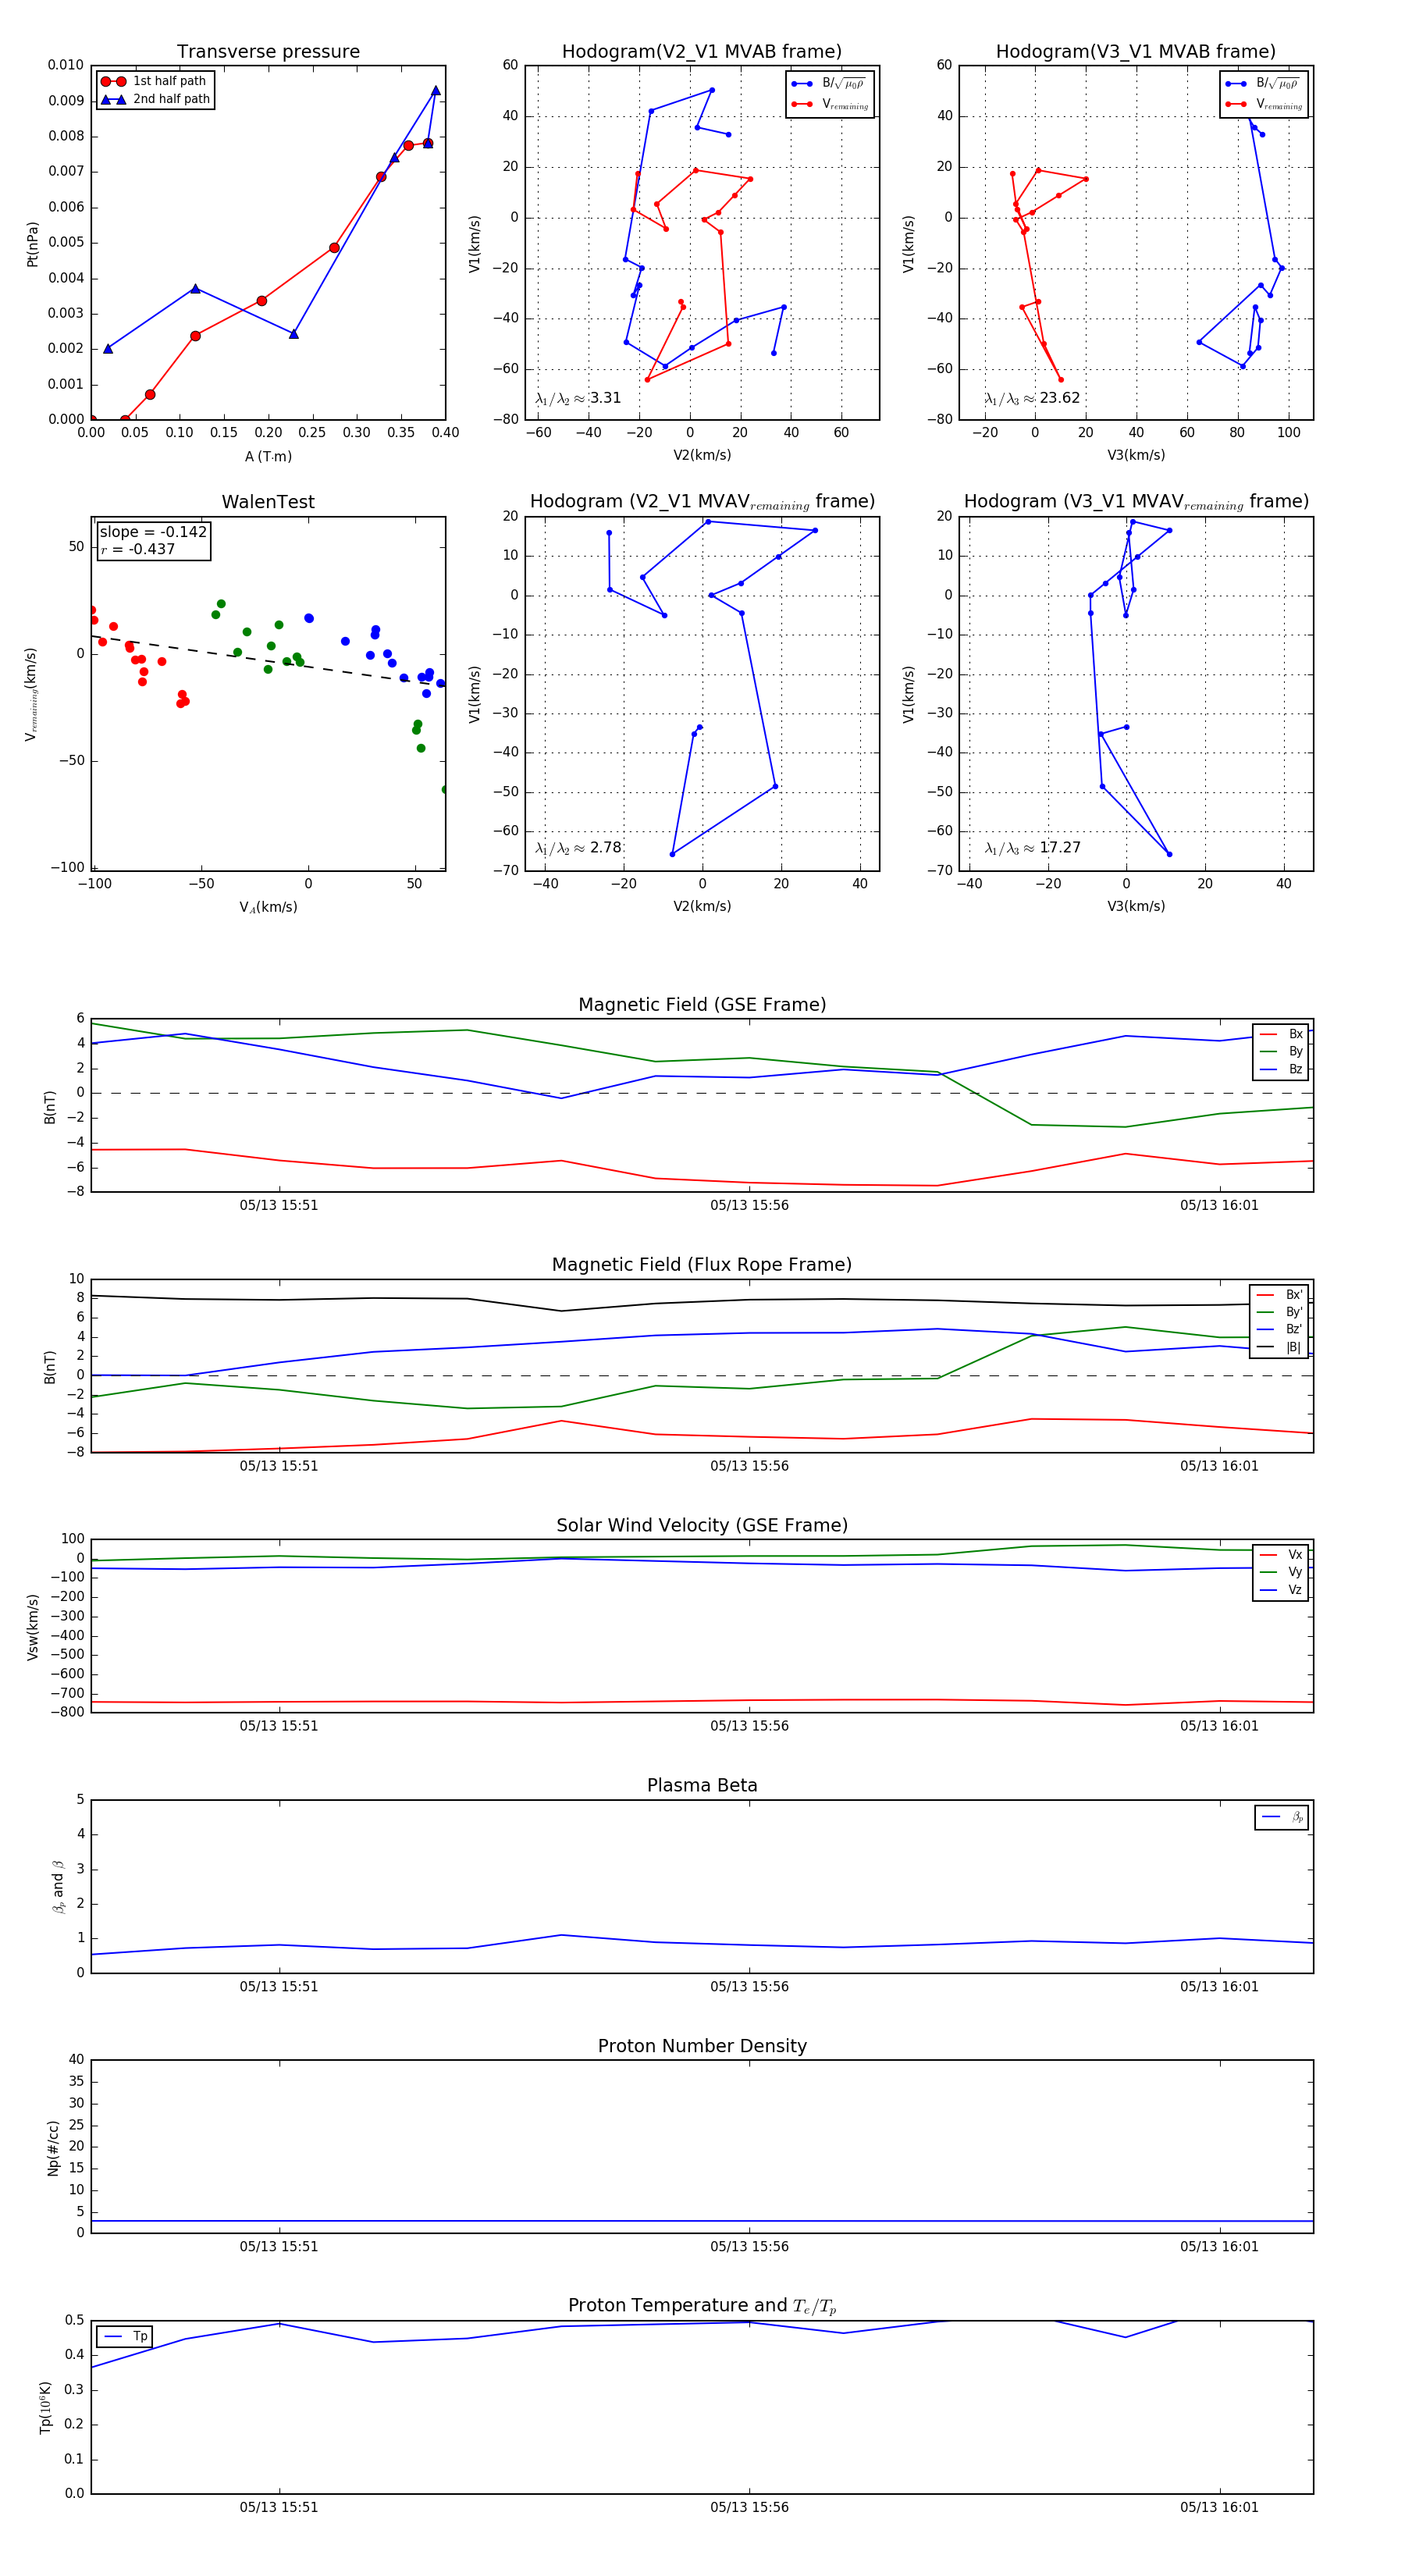Screen dimensions: 1405x2576
Task: Select the By' legend entry in Flux Rope frame
Action: [x=1279, y=1312]
